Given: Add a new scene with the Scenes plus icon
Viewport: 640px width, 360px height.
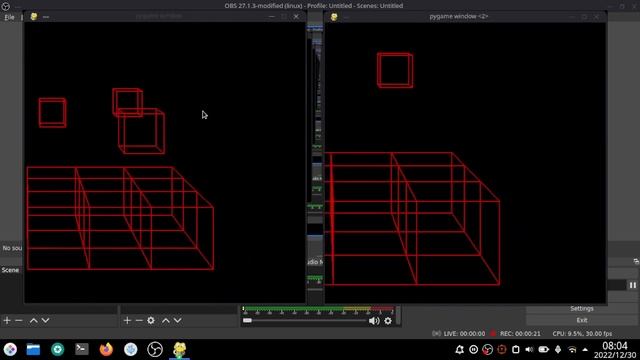Looking at the screenshot, I should (7, 320).
